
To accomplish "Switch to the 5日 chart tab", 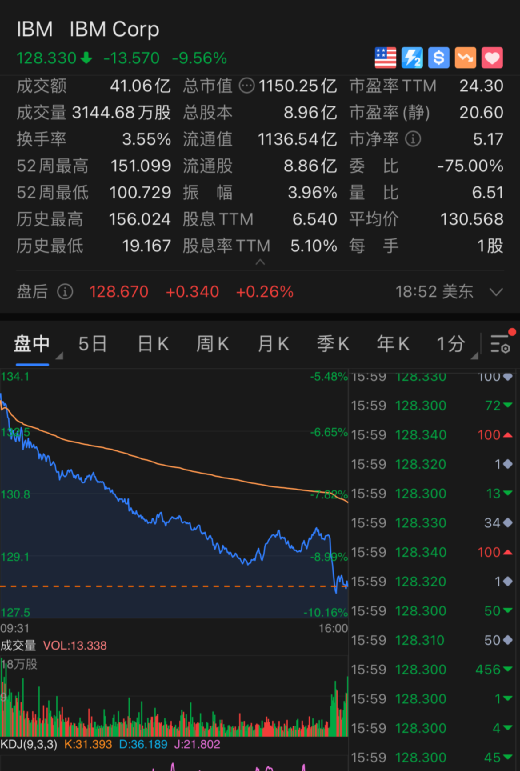I will (x=92, y=344).
